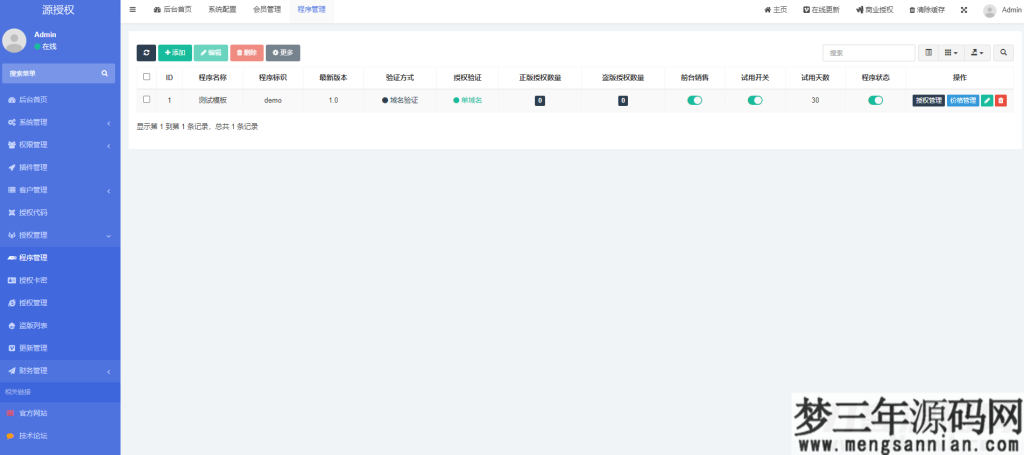Click the 单域名 link in the 授权验证 column
1024x455 pixels.
click(468, 101)
